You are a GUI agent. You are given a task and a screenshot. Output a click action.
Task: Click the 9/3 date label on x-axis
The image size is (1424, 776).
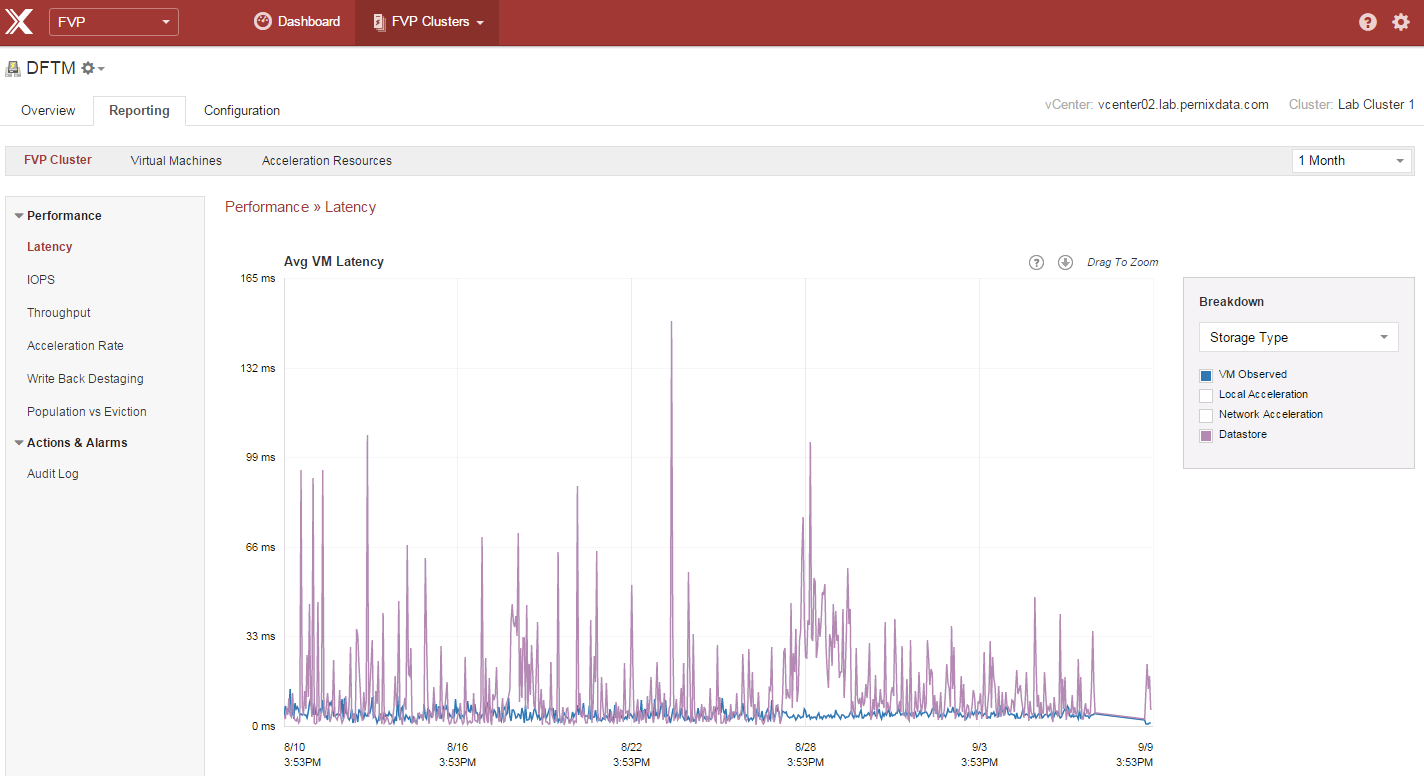pos(979,748)
